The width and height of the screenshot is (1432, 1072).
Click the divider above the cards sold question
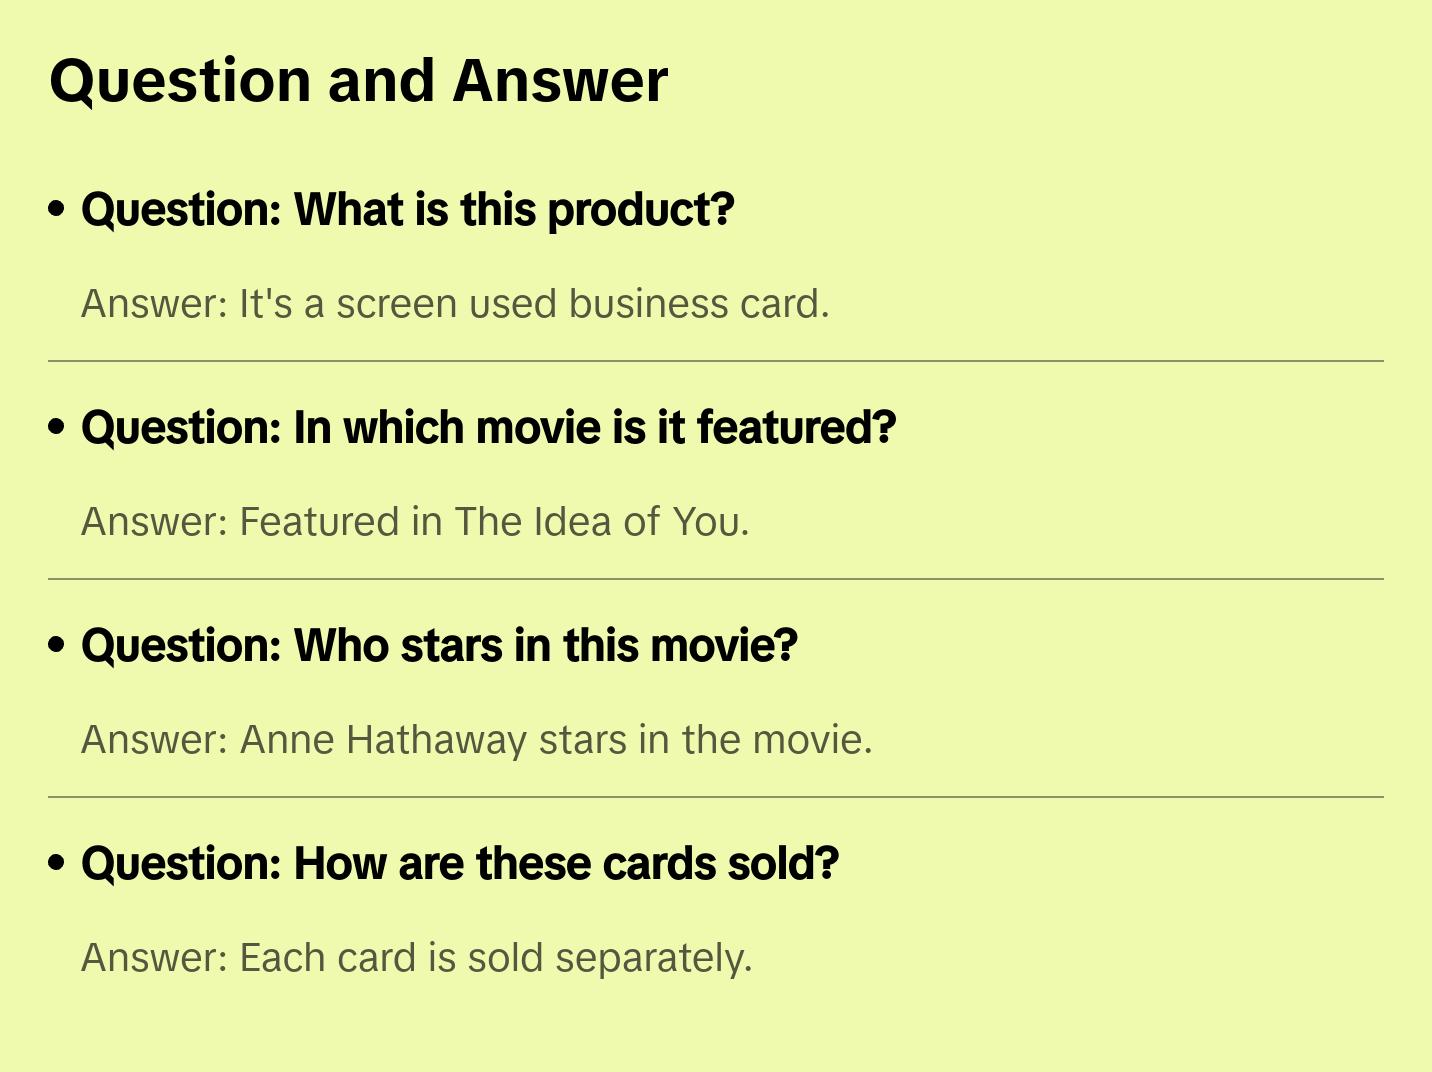[x=716, y=797]
